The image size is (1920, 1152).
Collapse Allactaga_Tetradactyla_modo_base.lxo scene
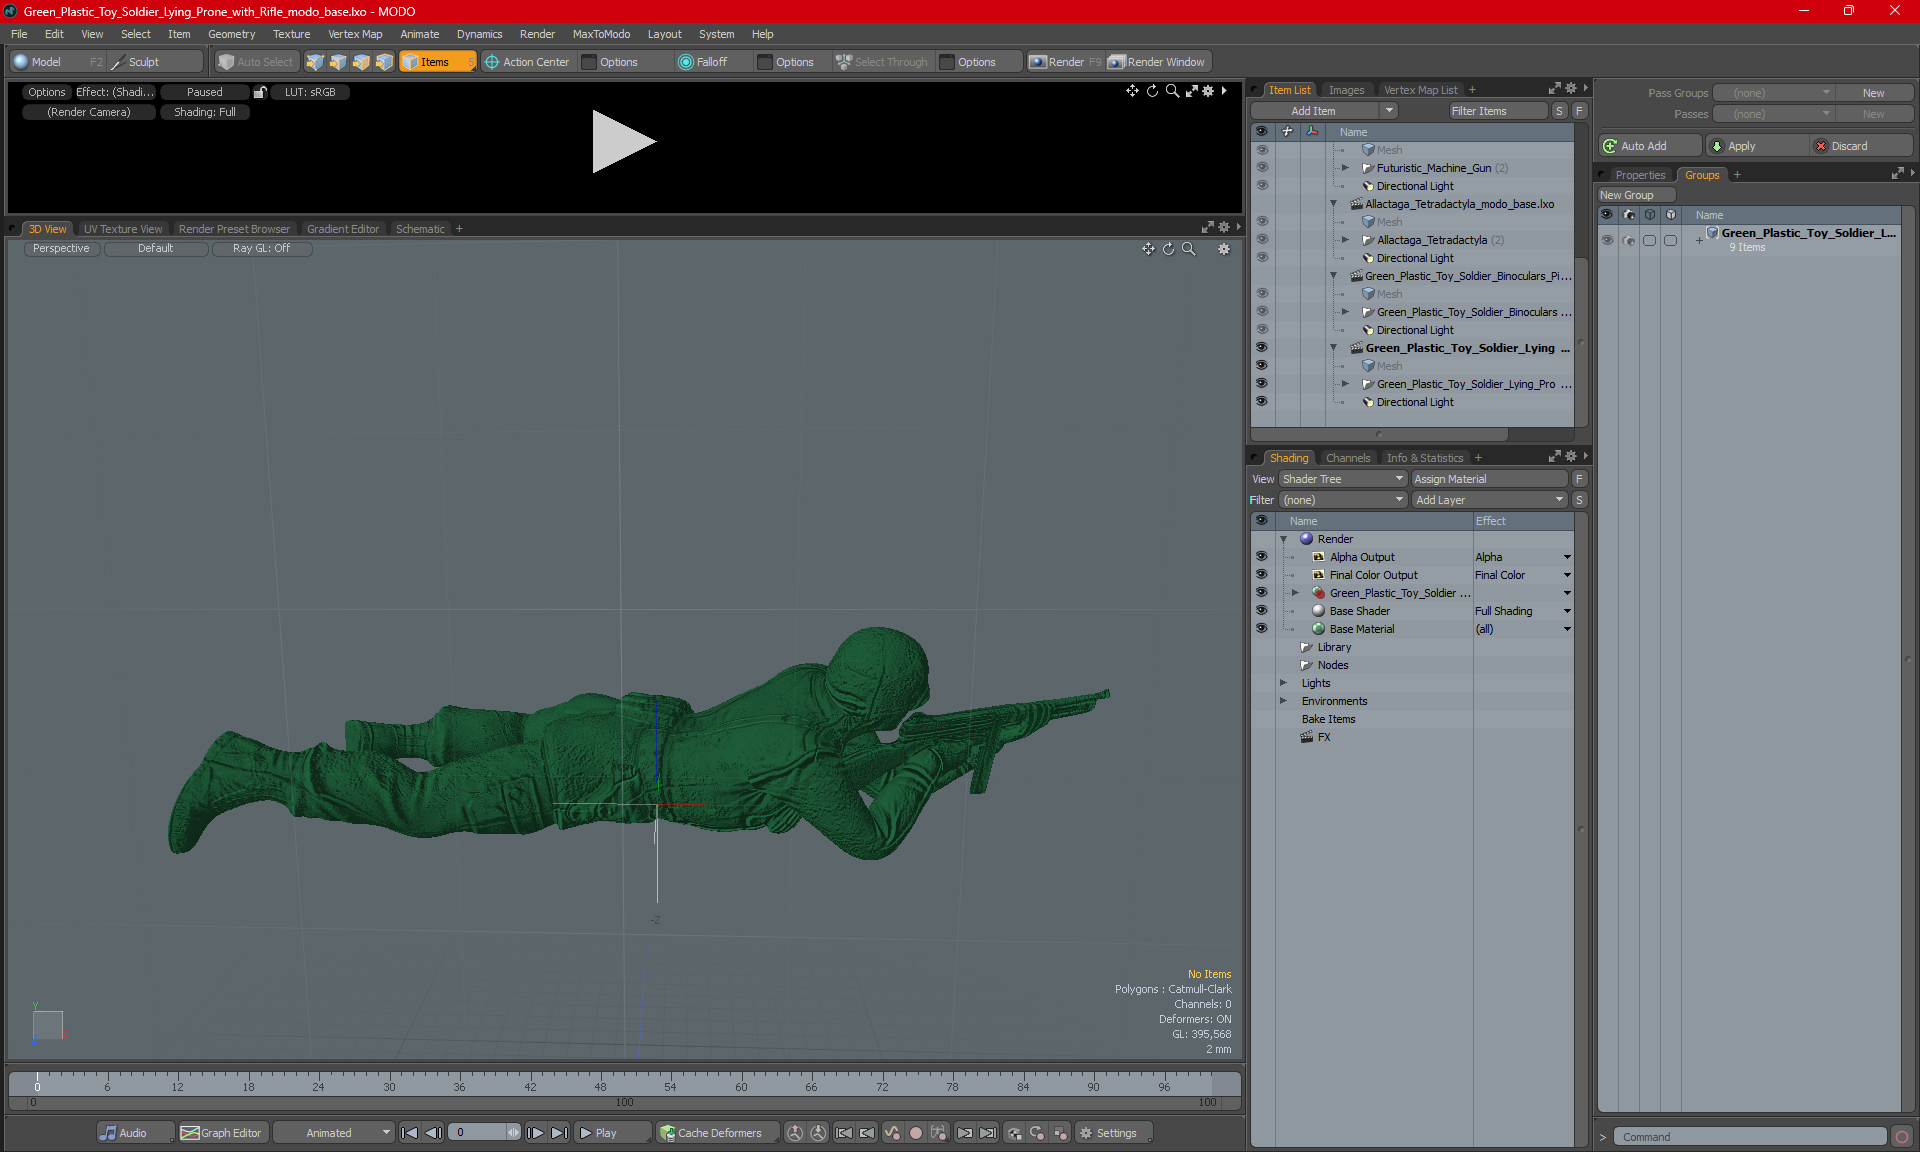point(1333,204)
